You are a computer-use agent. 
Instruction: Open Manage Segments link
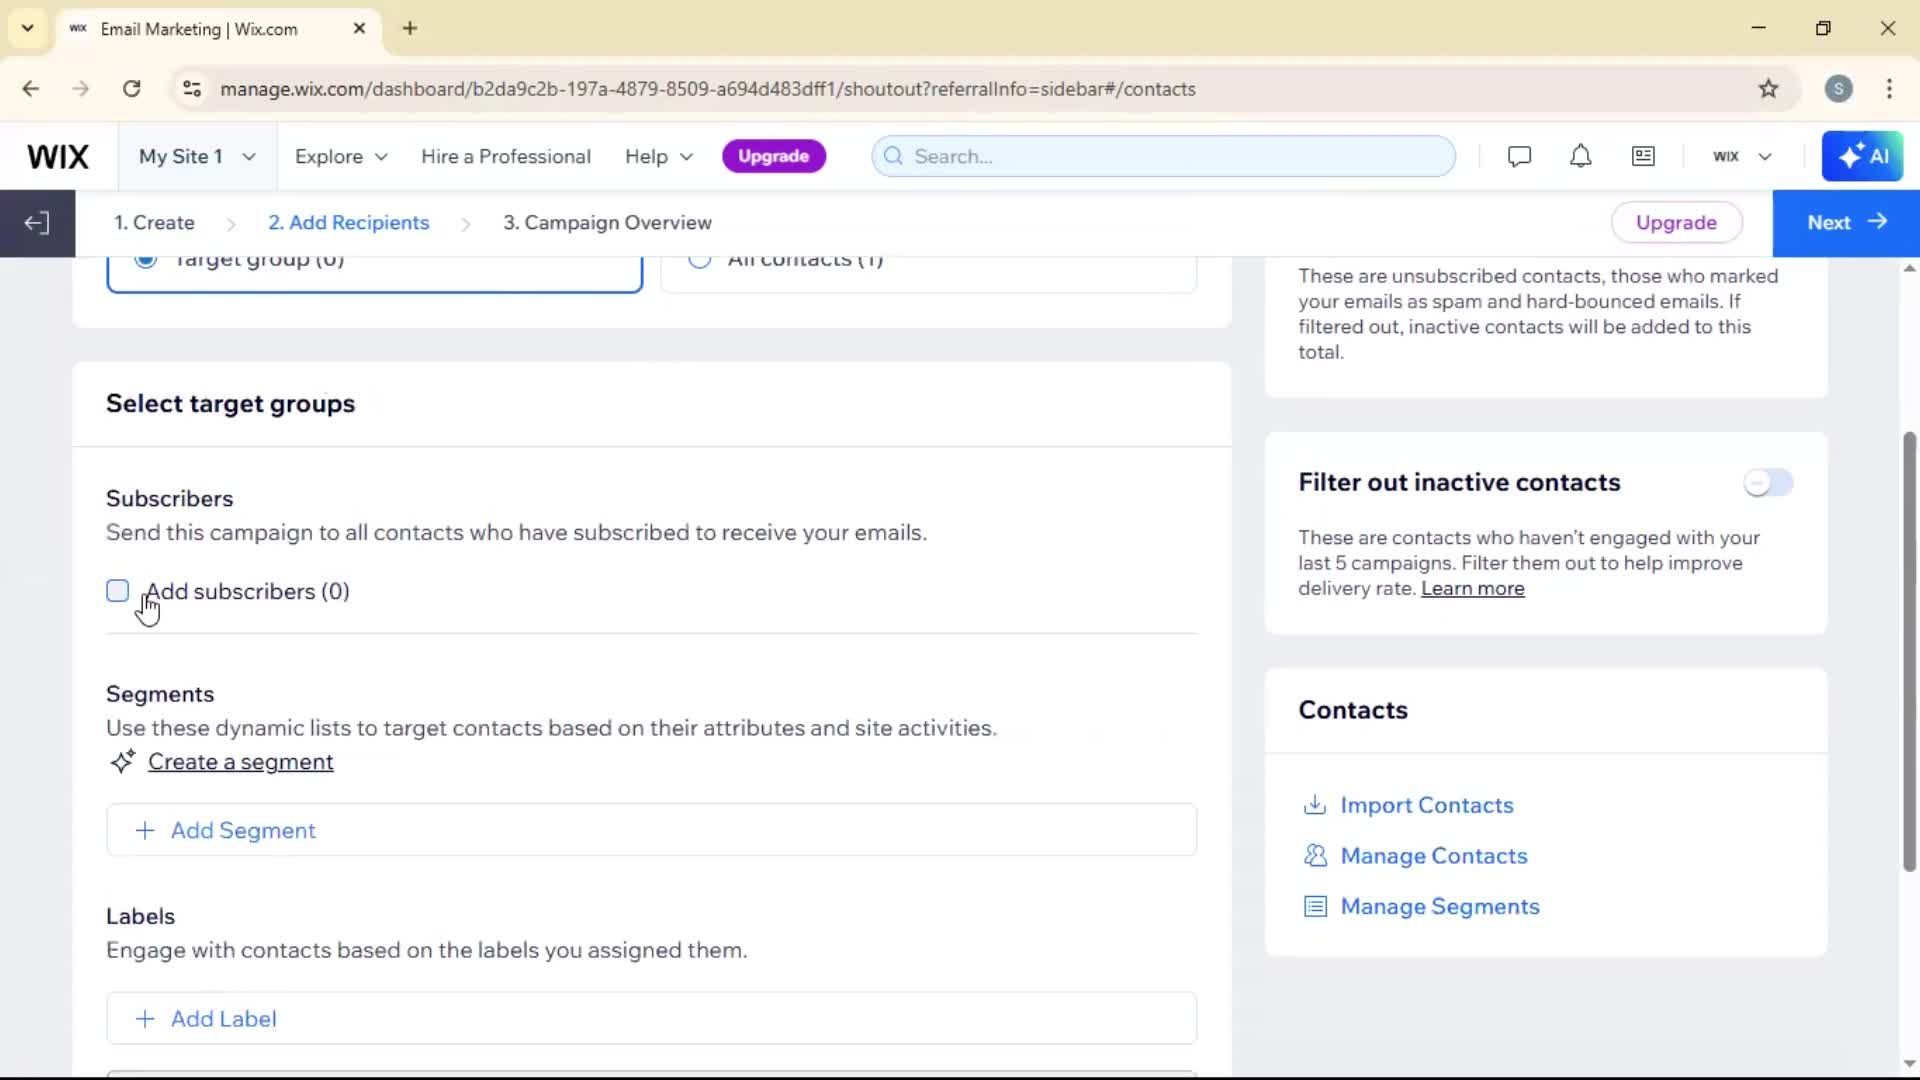tap(1439, 907)
